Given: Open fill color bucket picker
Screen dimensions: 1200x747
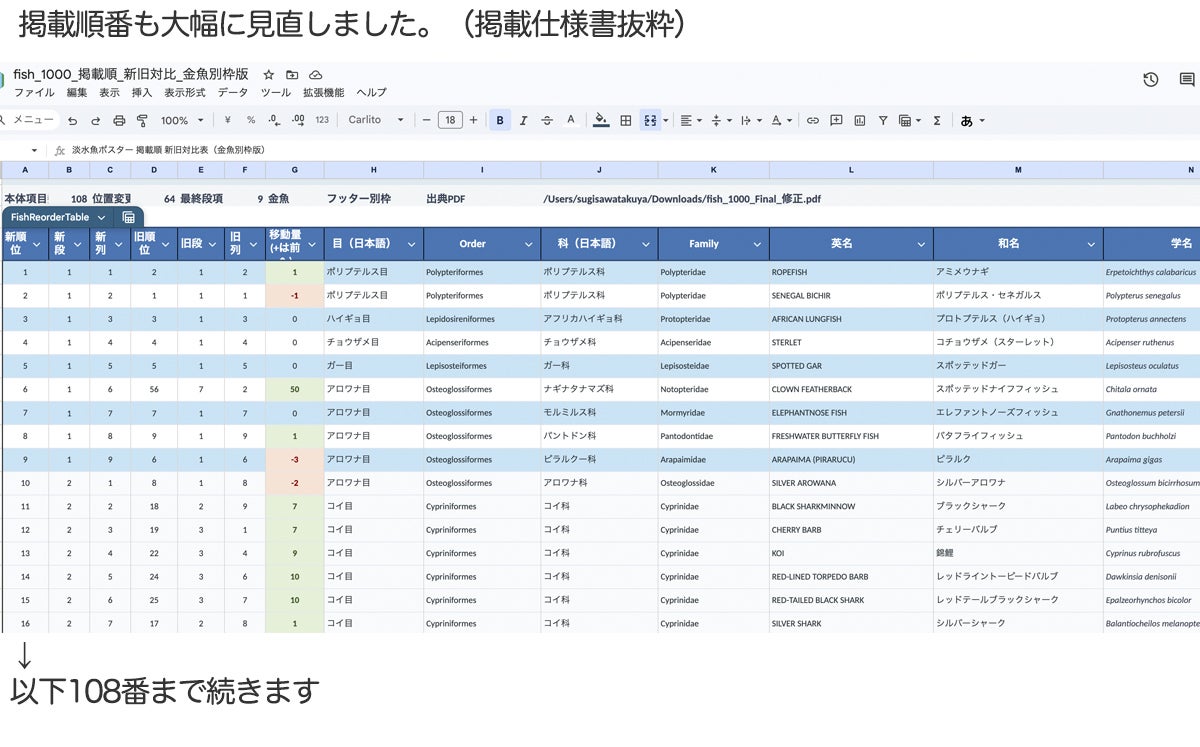Looking at the screenshot, I should 601,120.
